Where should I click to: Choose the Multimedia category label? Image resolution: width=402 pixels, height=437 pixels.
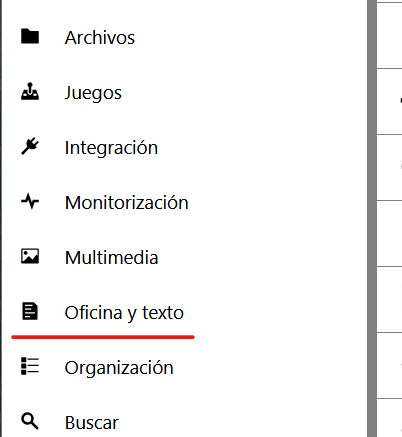click(111, 257)
